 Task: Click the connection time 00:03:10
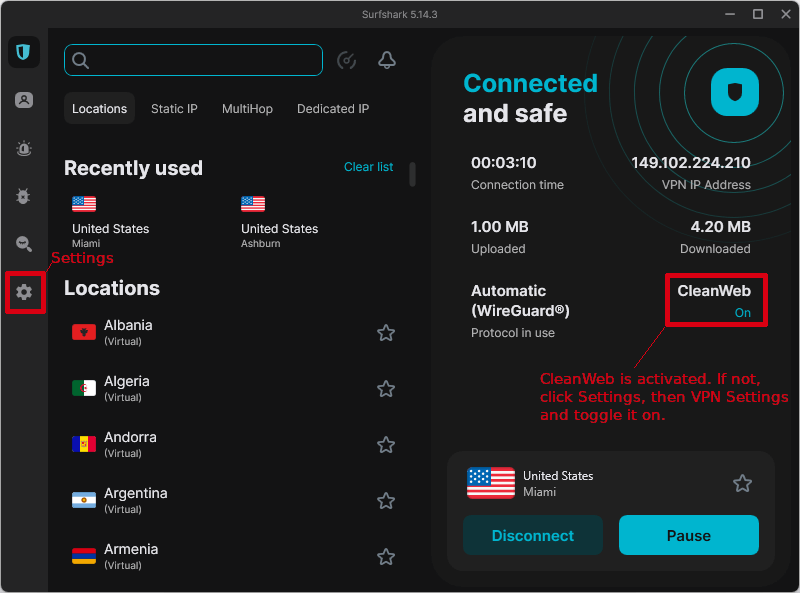(x=504, y=163)
